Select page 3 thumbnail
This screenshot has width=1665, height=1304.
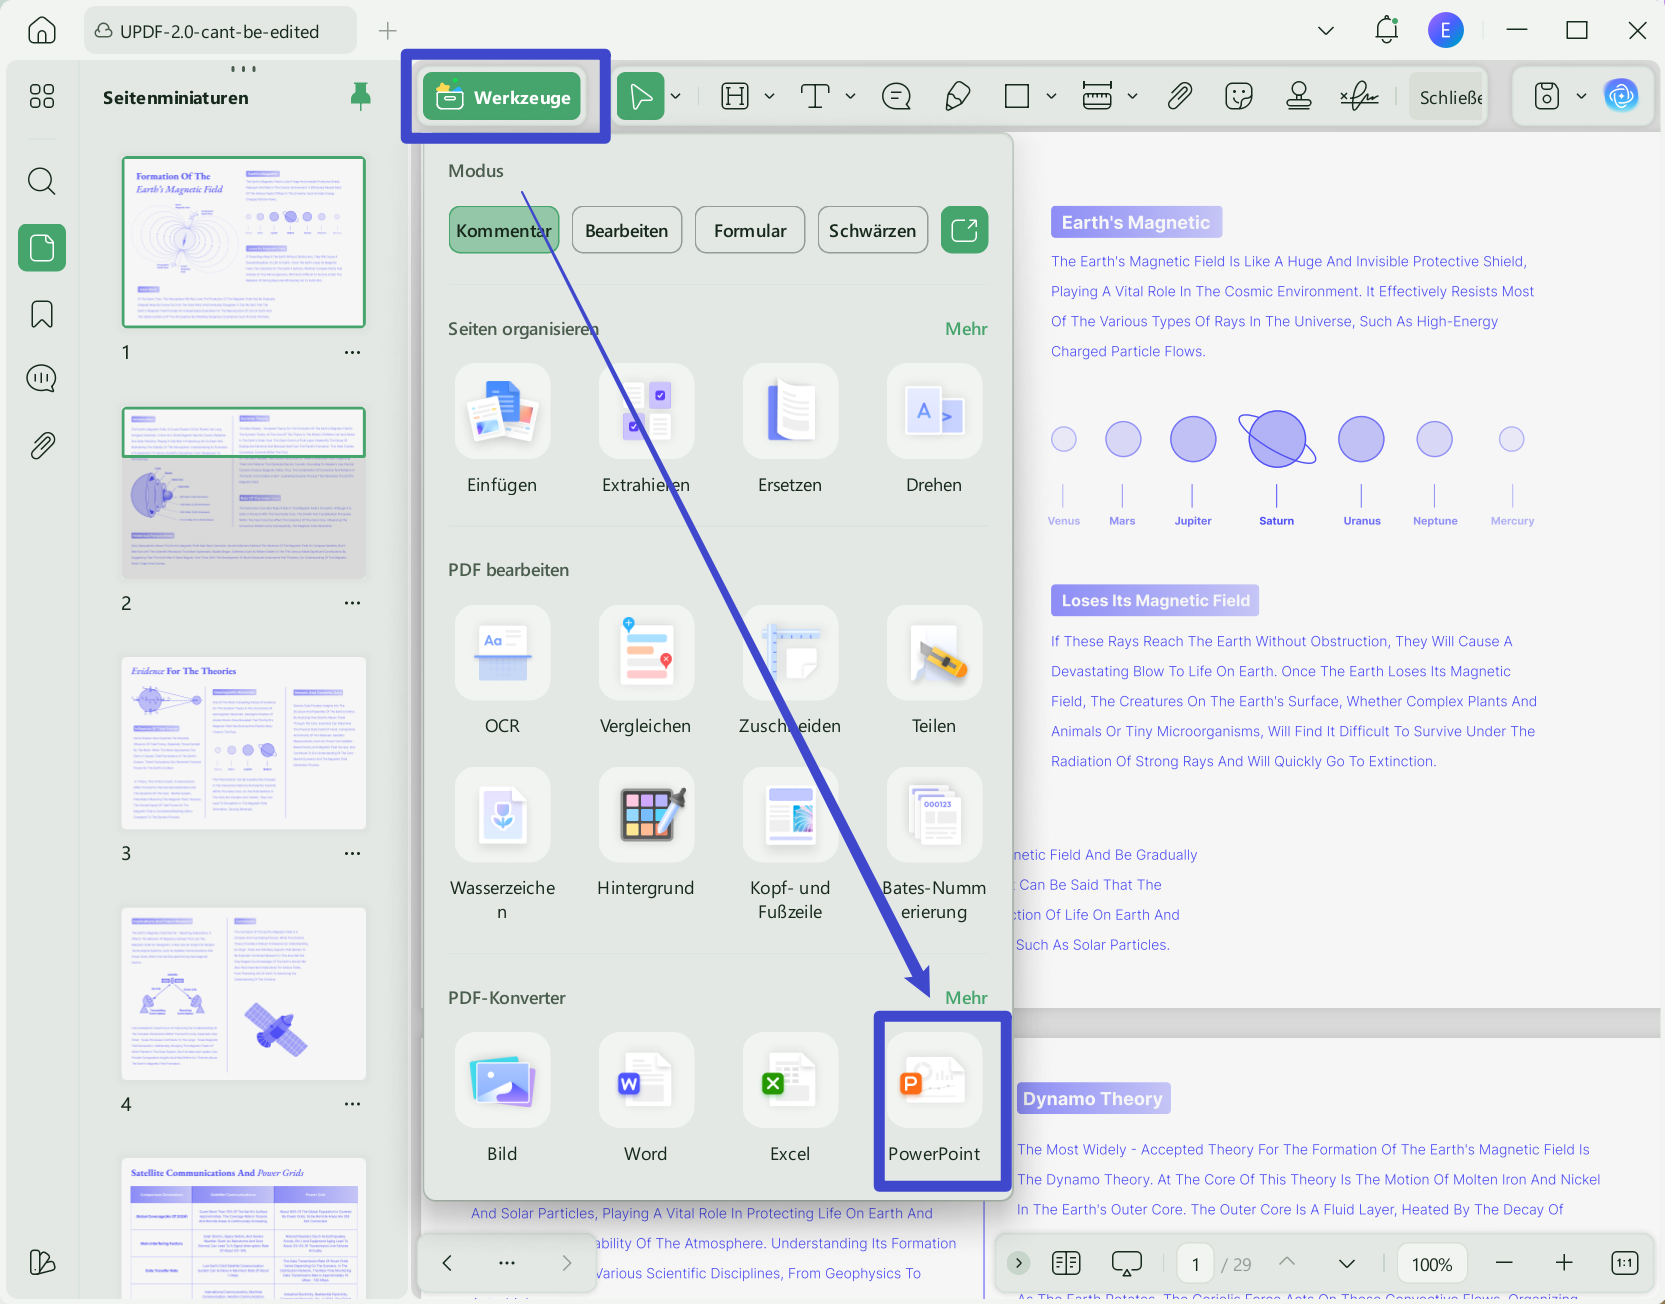tap(244, 743)
